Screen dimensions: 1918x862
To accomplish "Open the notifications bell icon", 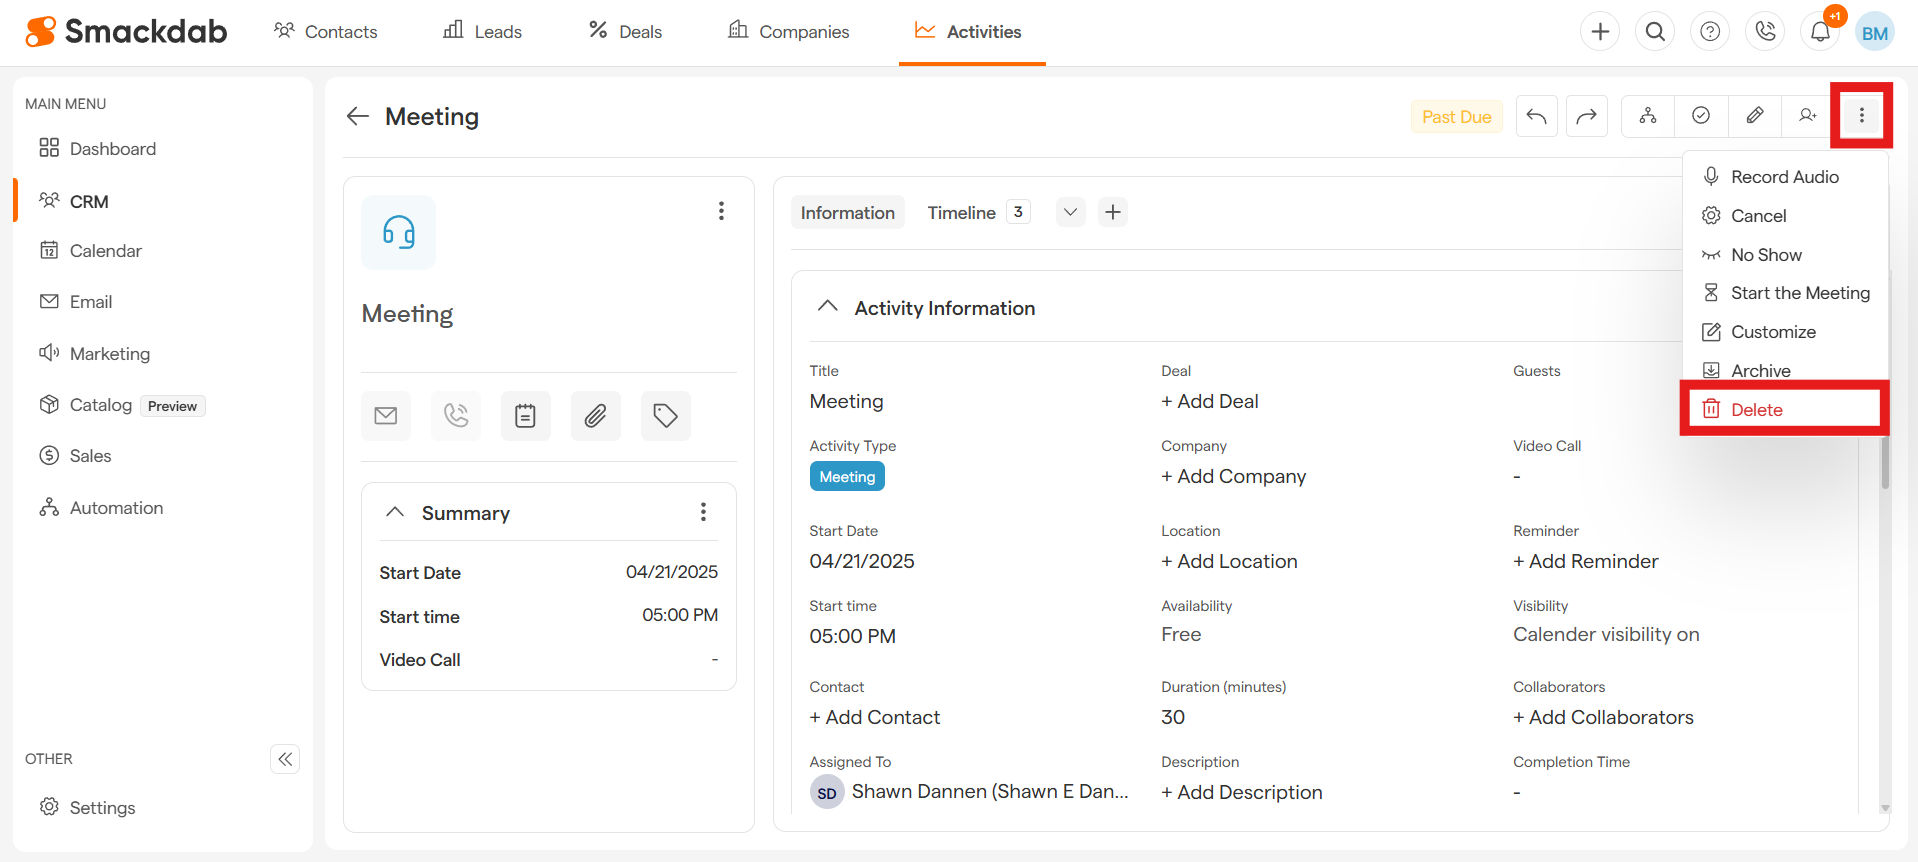I will coord(1820,32).
